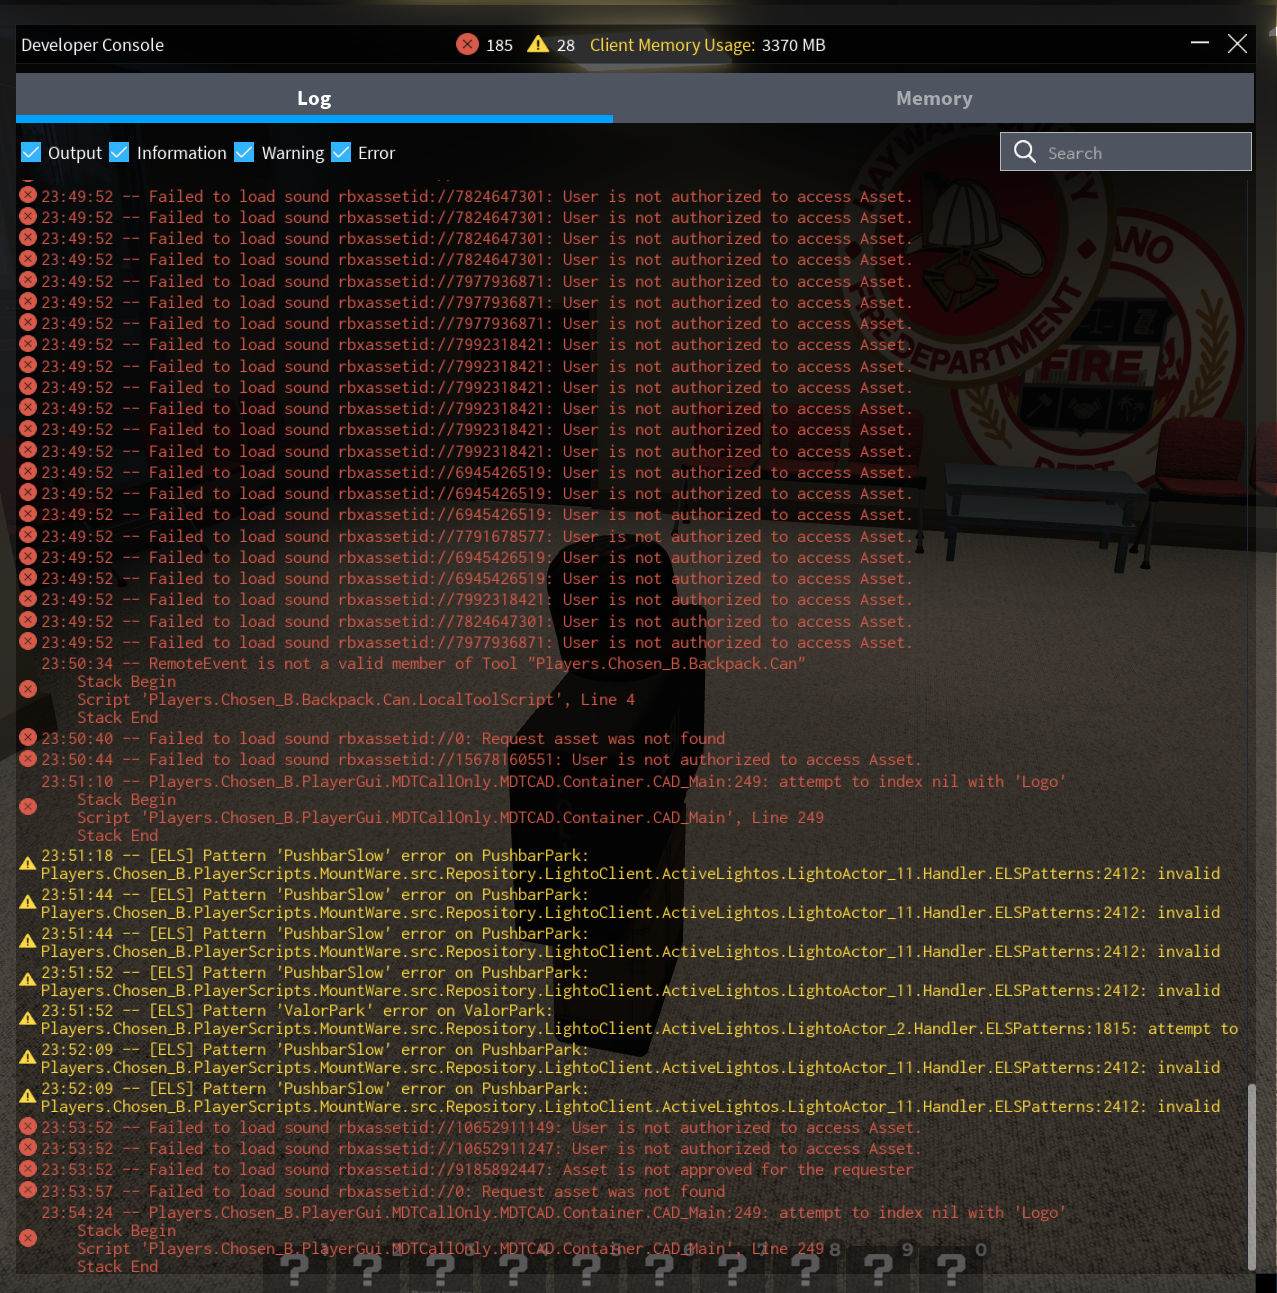Minimize the Developer Console window
Screen dimensions: 1277x1293
coord(1201,43)
